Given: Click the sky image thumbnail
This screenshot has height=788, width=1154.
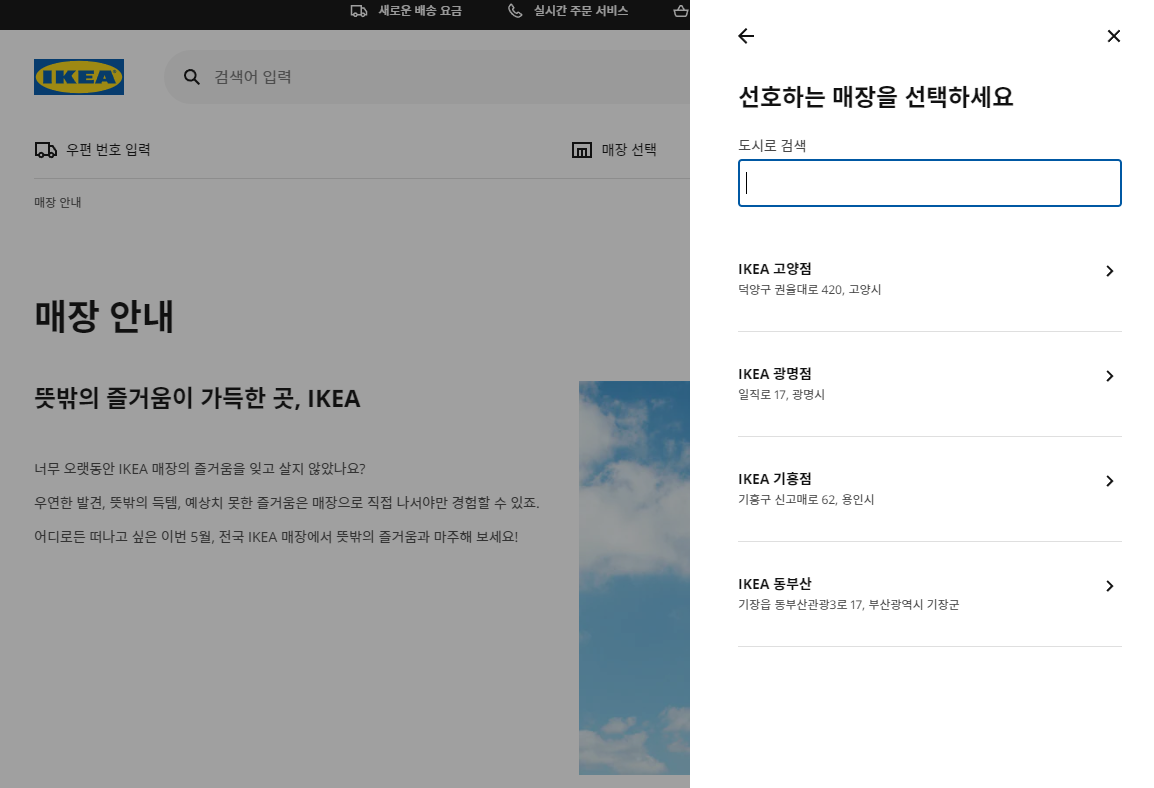Looking at the screenshot, I should pos(634,578).
